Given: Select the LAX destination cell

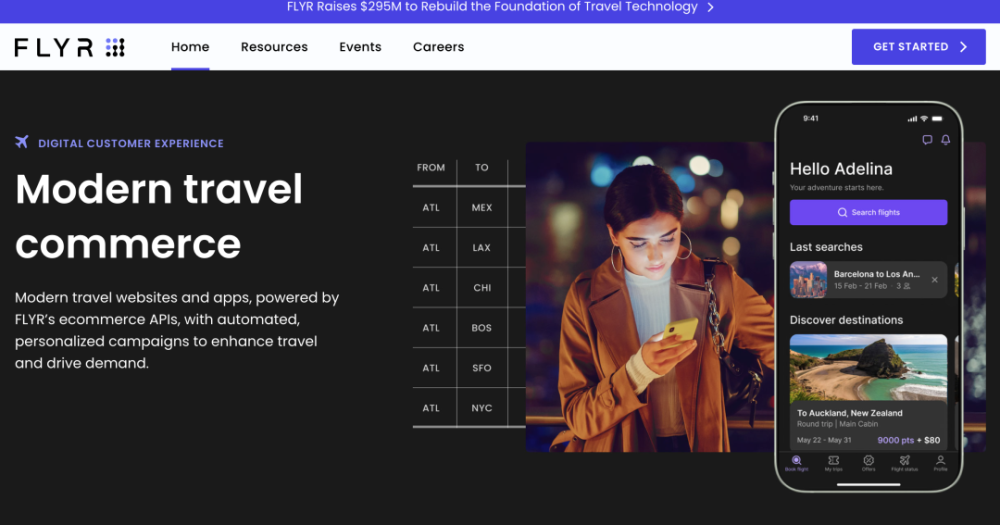Looking at the screenshot, I should click(x=482, y=248).
